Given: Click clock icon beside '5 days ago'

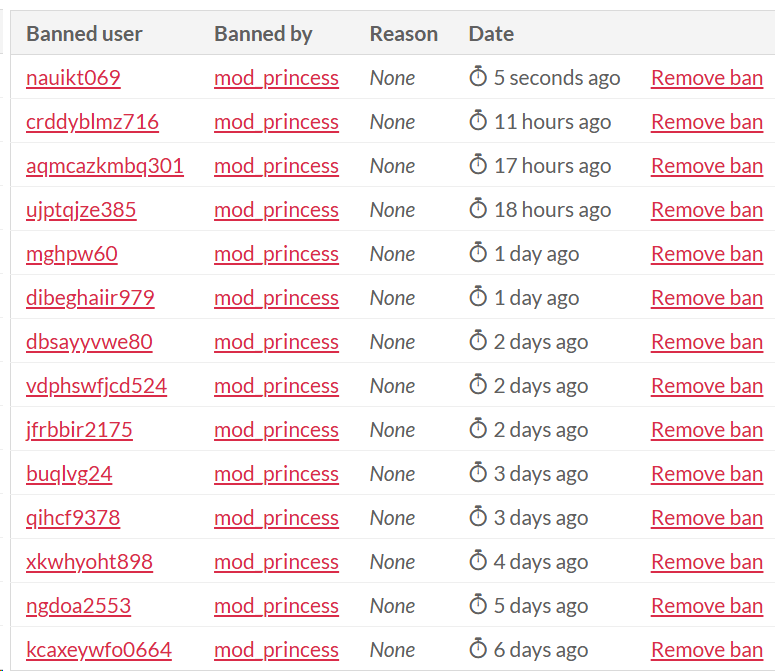Looking at the screenshot, I should pos(478,605).
